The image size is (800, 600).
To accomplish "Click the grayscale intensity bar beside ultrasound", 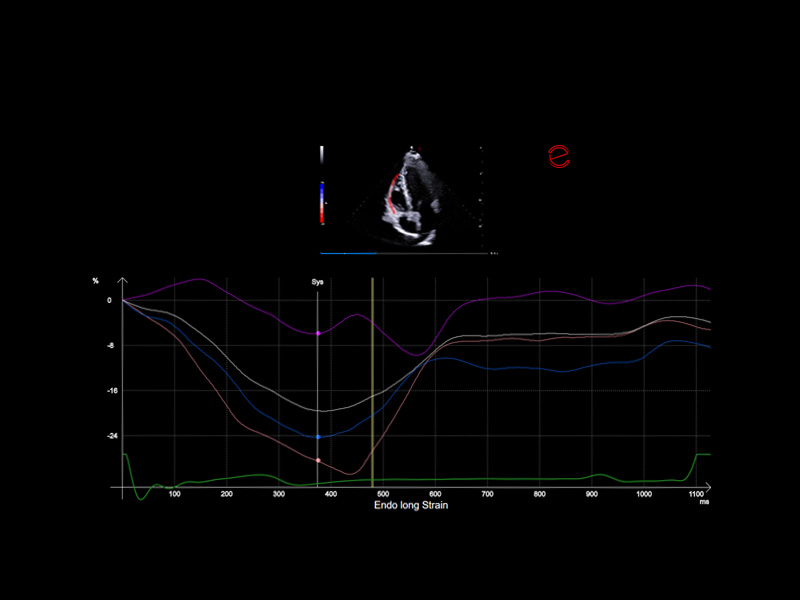I will pyautogui.click(x=321, y=156).
